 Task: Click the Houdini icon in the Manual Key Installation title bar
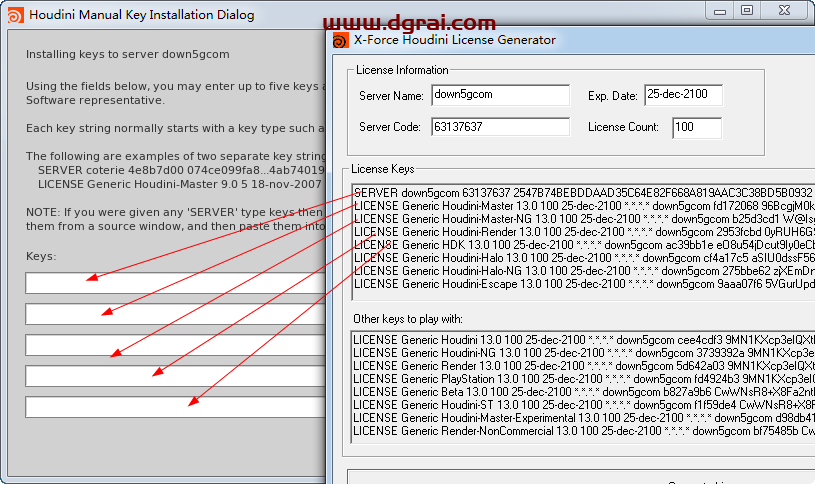[x=15, y=16]
